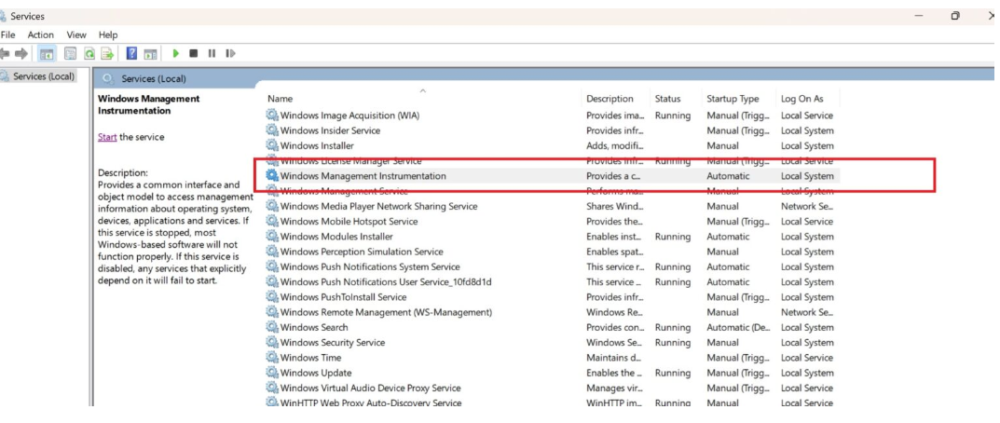Image resolution: width=1000 pixels, height=423 pixels.
Task: Click 'Enables spat...' description cell
Action: [615, 252]
